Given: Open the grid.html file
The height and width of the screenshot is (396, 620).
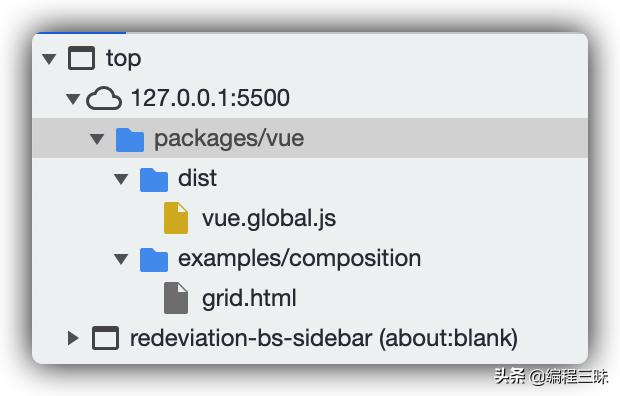Looking at the screenshot, I should pyautogui.click(x=249, y=298).
